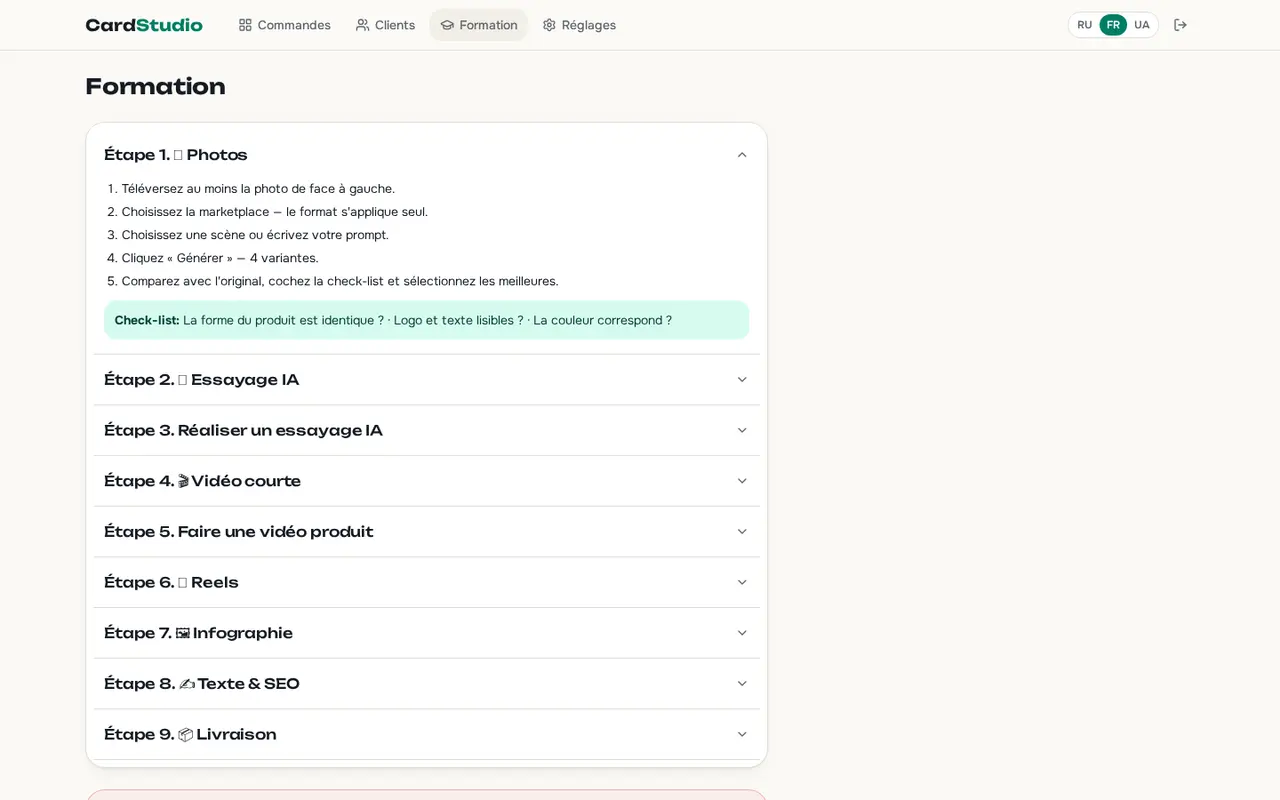Select the FR language option

click(1113, 25)
